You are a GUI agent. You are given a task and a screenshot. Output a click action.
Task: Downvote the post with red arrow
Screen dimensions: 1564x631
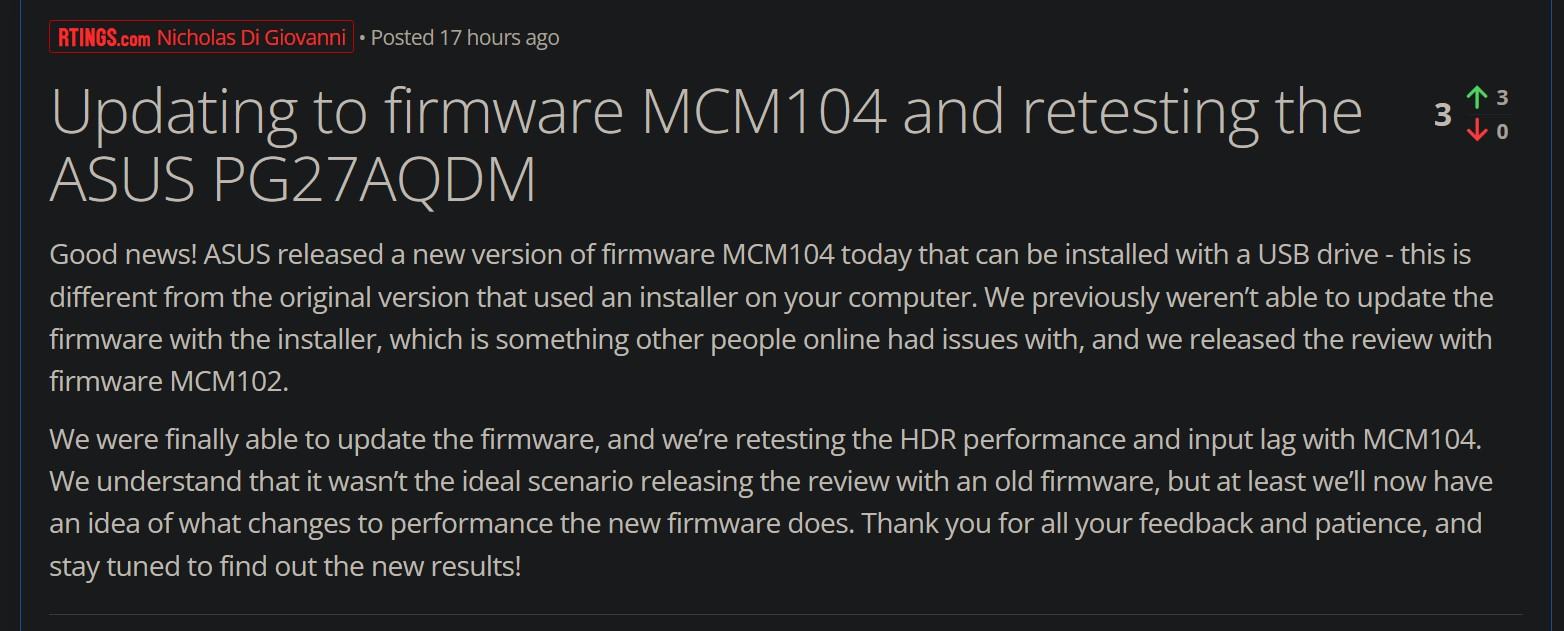(1477, 130)
